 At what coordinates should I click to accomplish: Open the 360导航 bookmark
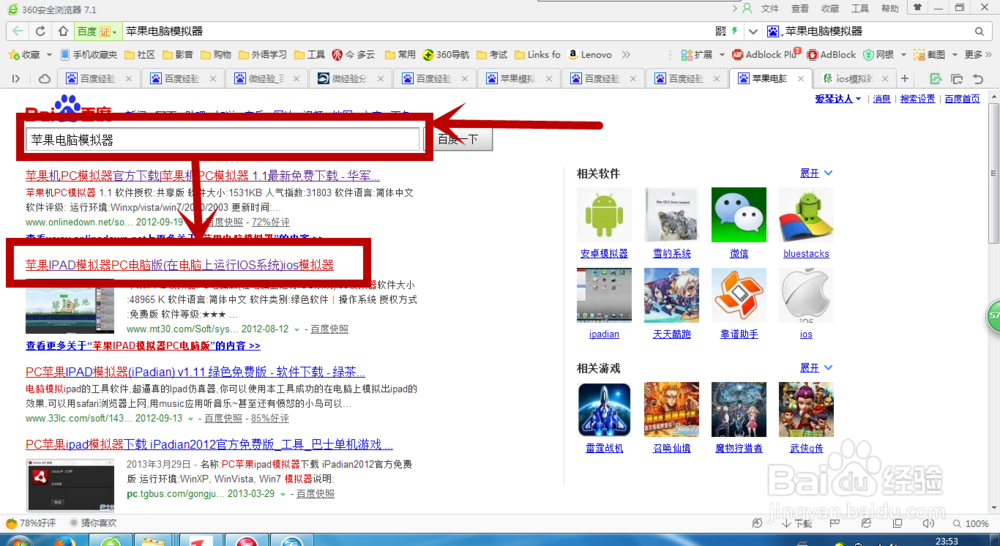coord(446,55)
